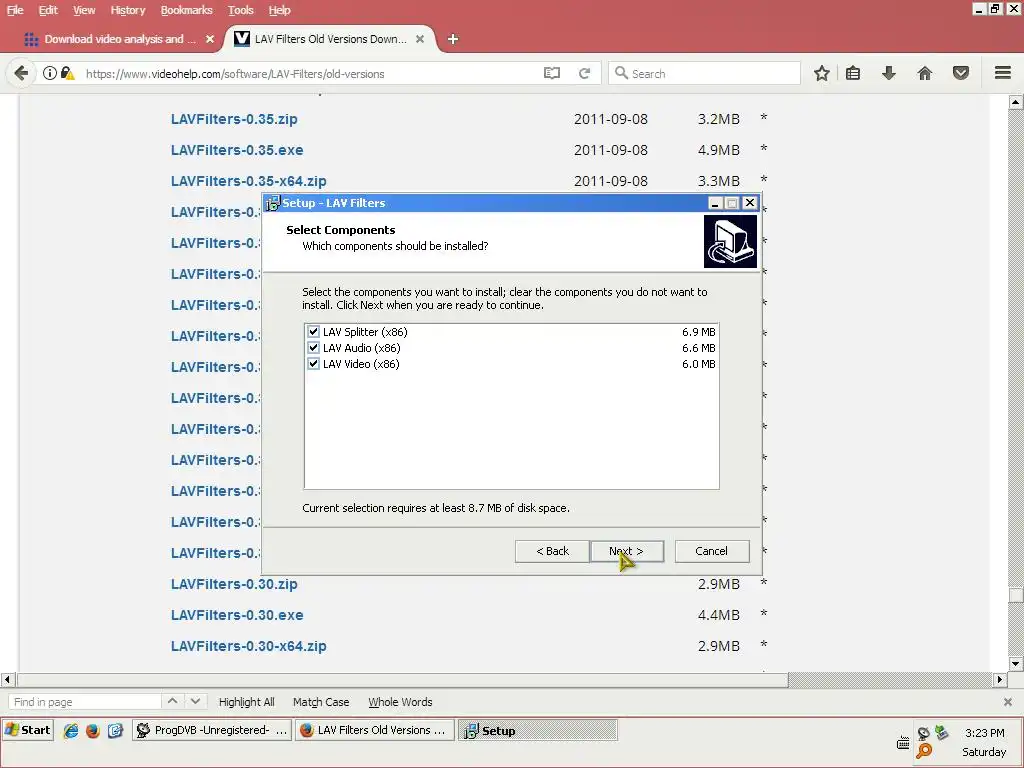Open the File menu

[15, 10]
